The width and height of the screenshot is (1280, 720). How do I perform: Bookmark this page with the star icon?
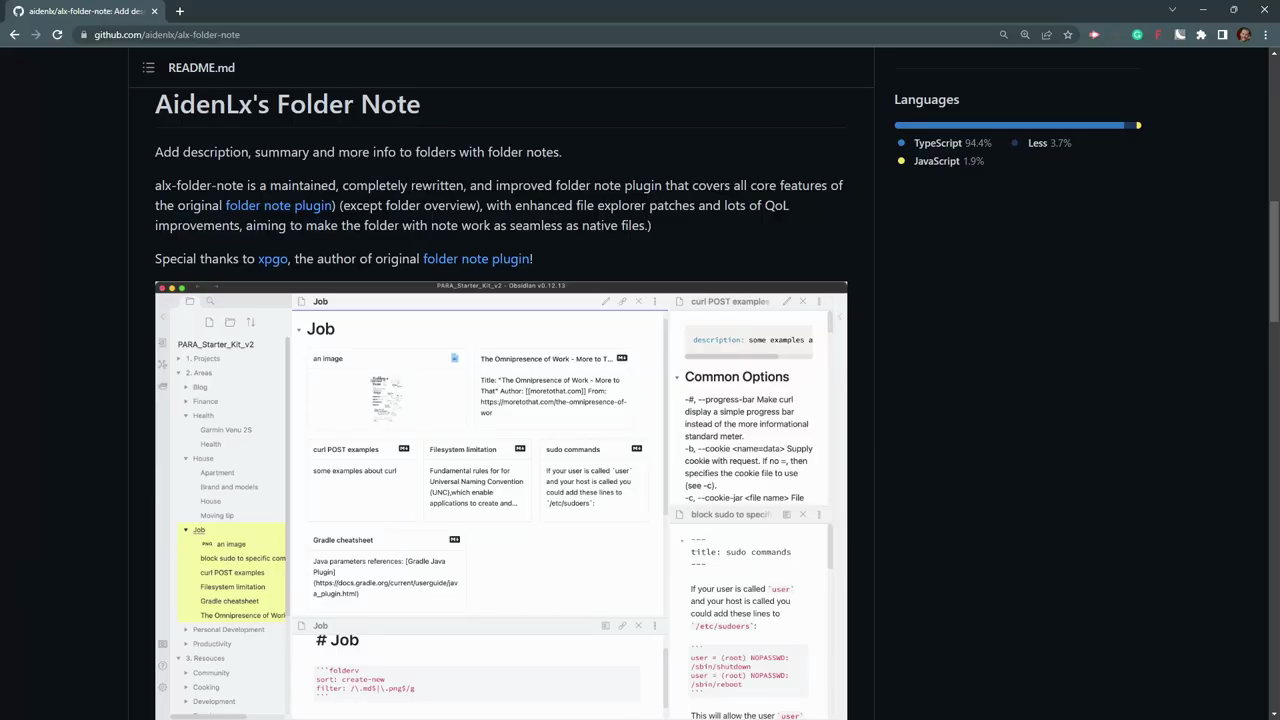pyautogui.click(x=1068, y=35)
